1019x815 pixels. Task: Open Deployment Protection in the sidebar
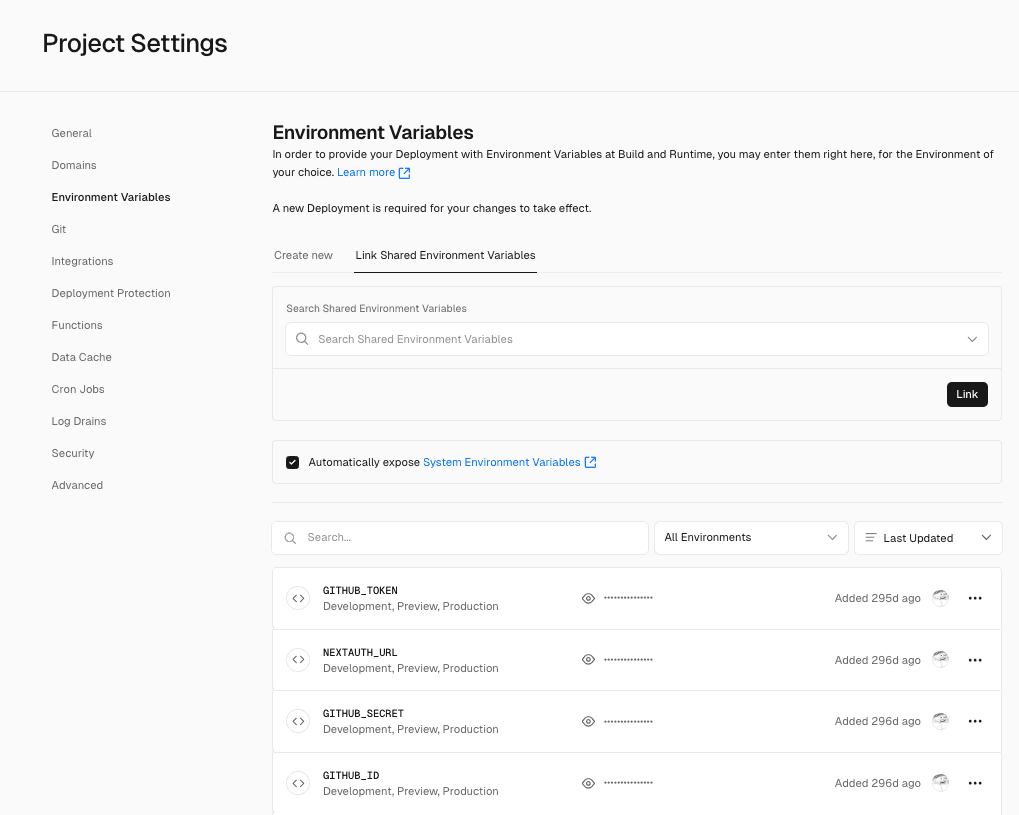pos(111,293)
